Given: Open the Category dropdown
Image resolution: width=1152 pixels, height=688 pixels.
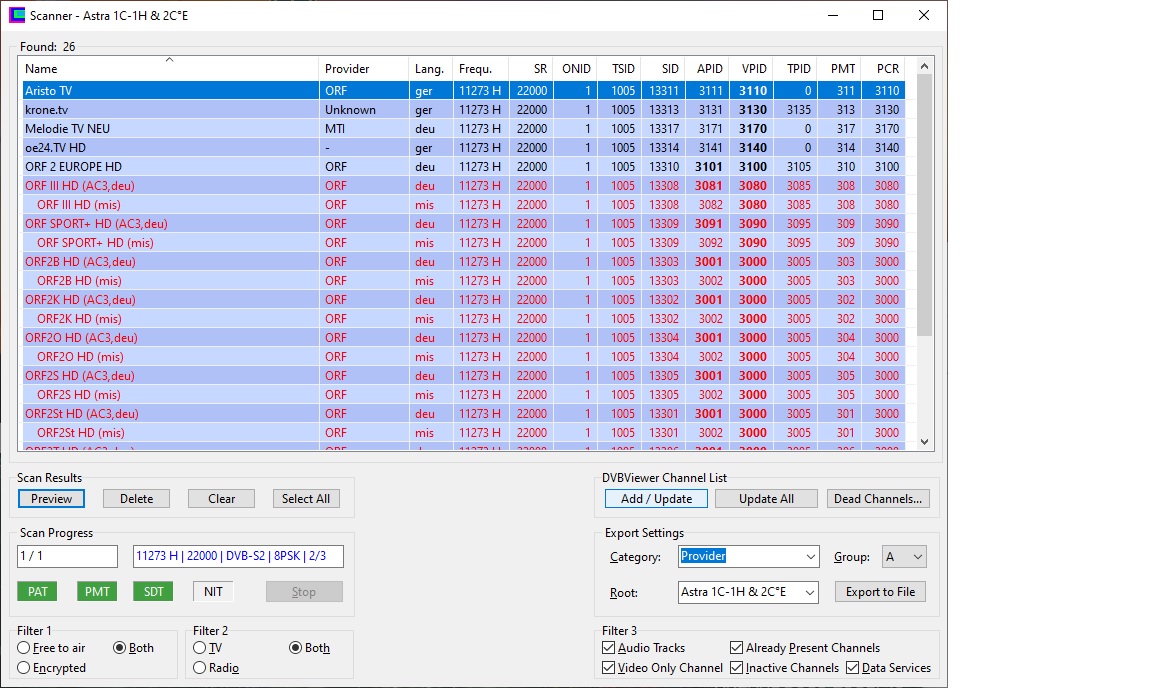Looking at the screenshot, I should [748, 556].
